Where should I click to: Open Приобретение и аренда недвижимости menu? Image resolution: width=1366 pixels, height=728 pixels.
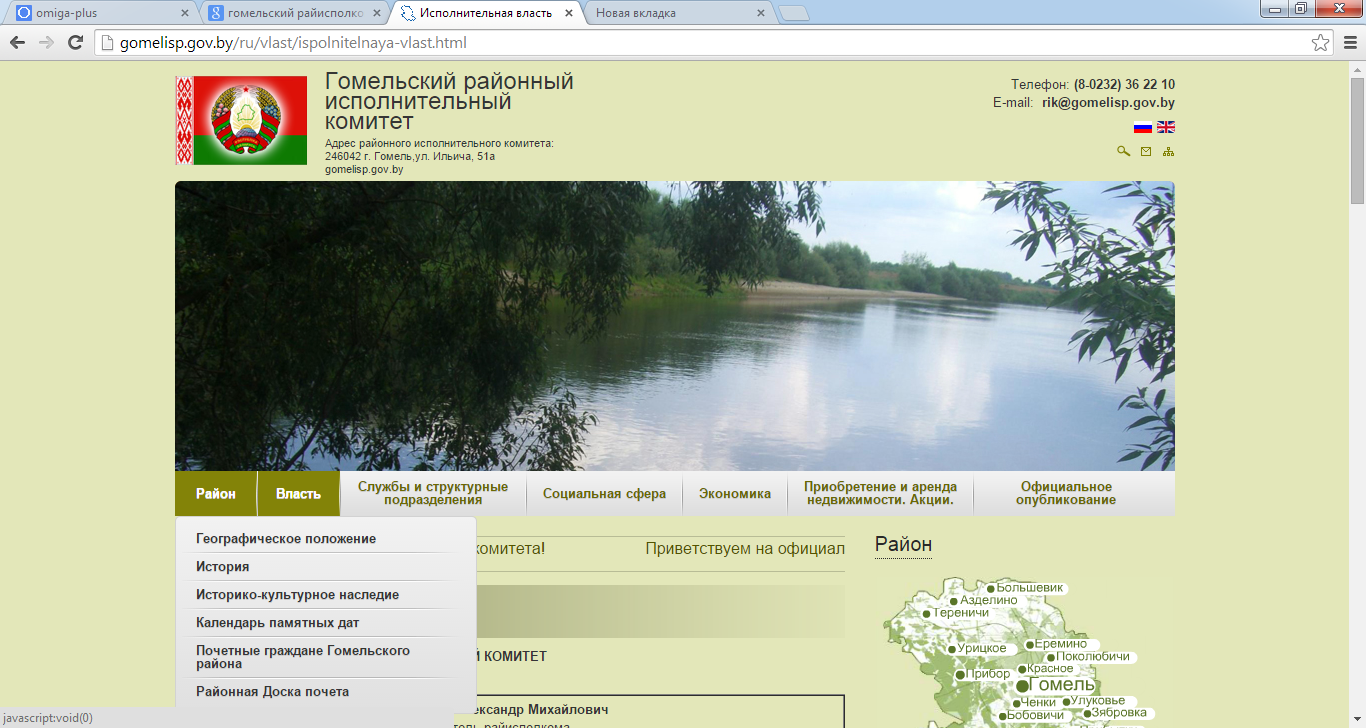[x=880, y=494]
